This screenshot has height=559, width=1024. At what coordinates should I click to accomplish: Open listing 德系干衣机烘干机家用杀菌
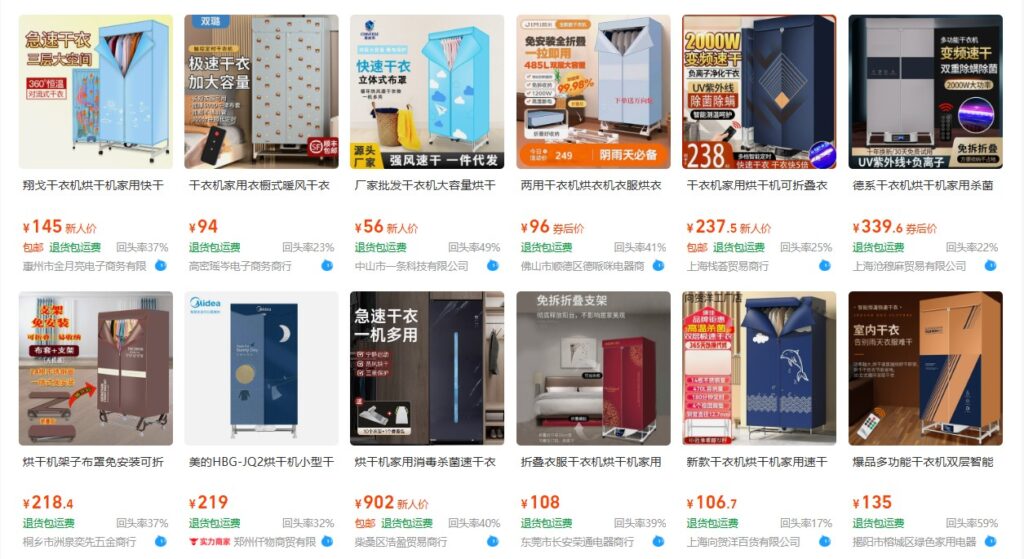[922, 185]
